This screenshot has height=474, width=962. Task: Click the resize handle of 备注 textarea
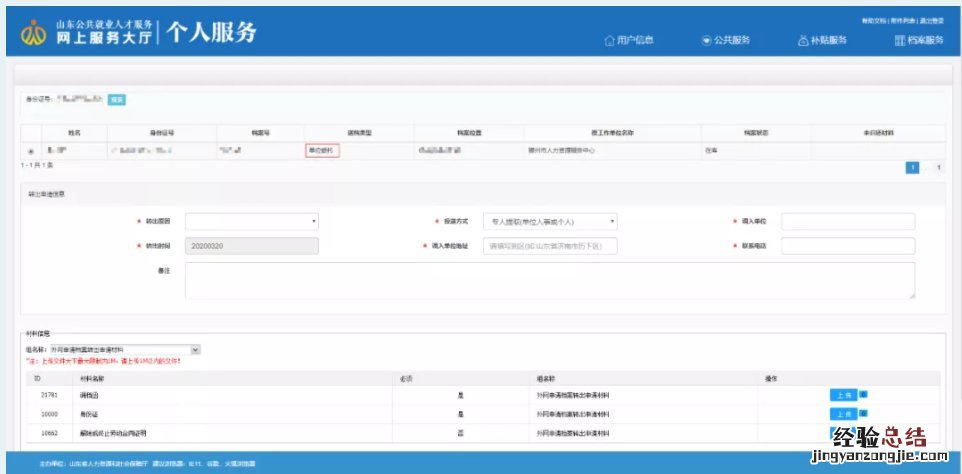(910, 295)
